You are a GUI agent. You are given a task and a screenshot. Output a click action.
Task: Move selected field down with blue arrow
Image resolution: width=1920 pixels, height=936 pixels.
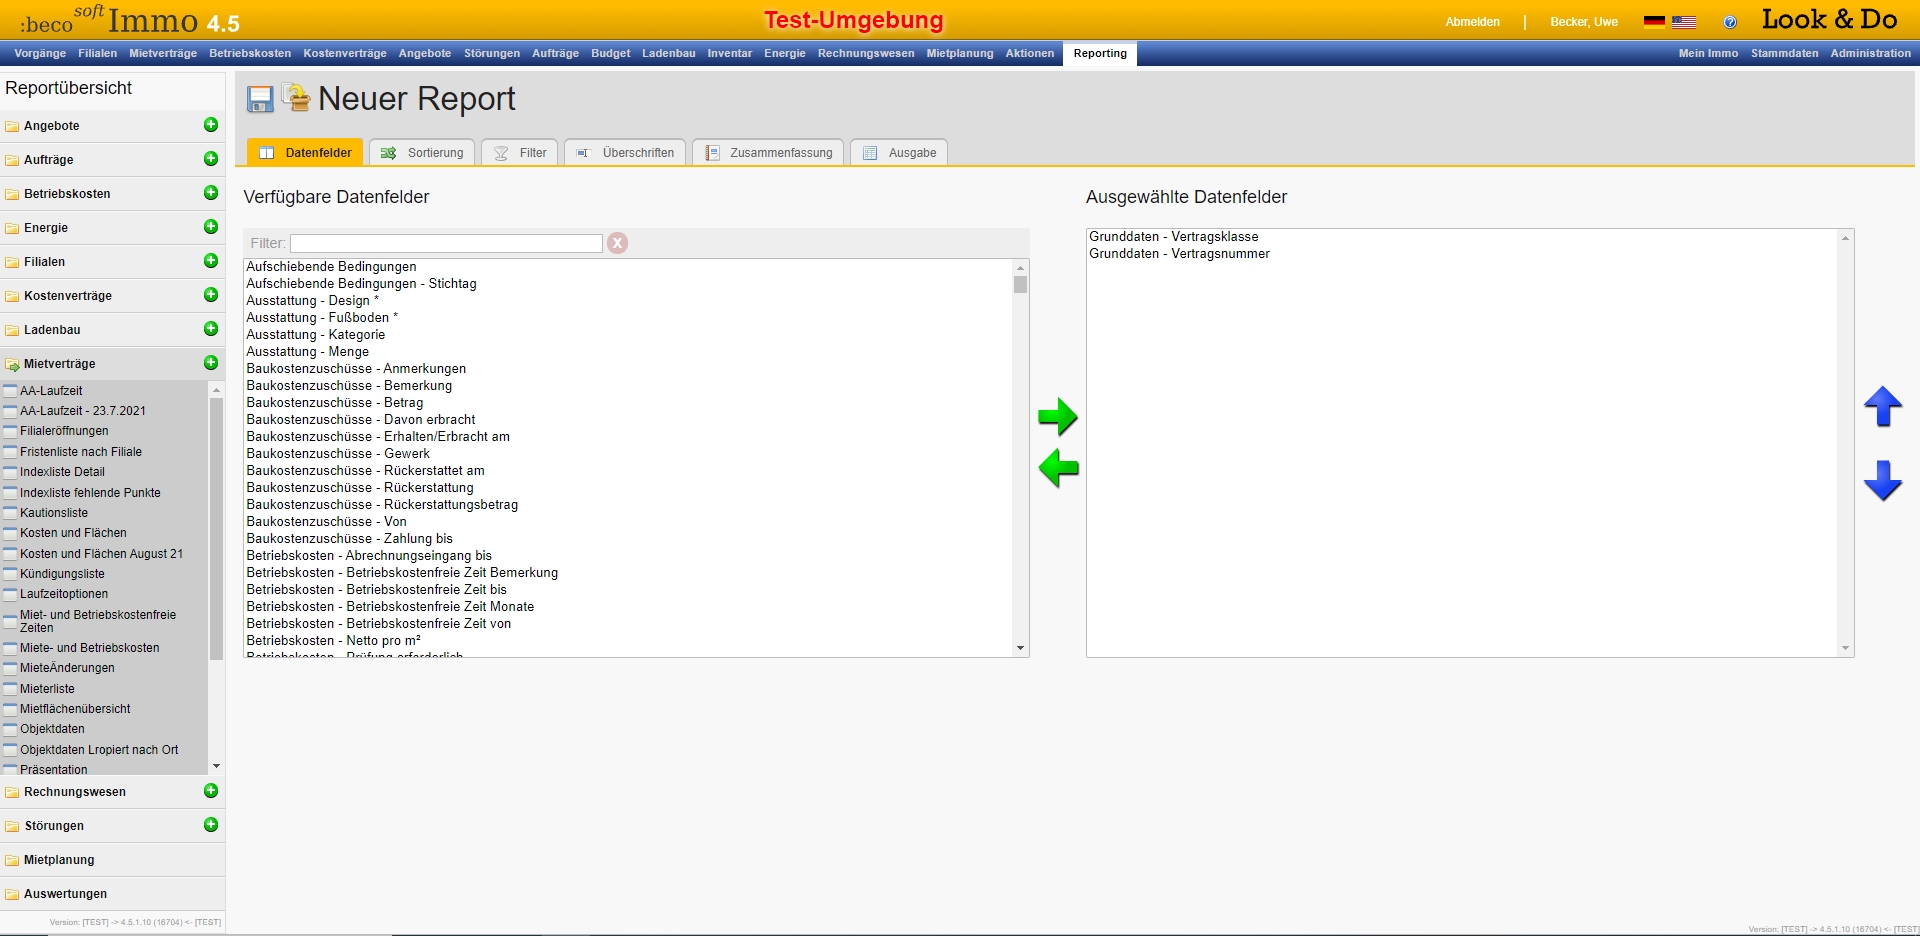pyautogui.click(x=1883, y=481)
